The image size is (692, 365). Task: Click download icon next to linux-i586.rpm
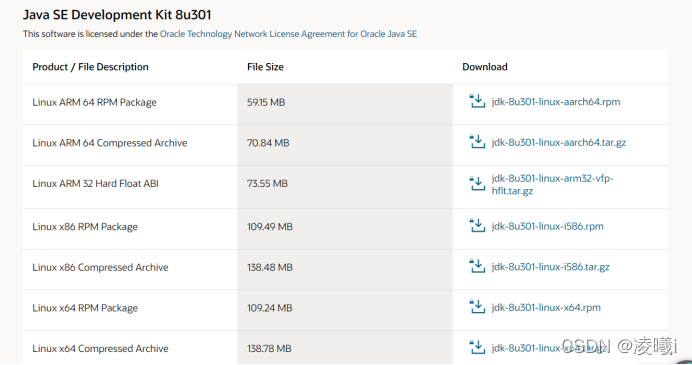[x=477, y=226]
